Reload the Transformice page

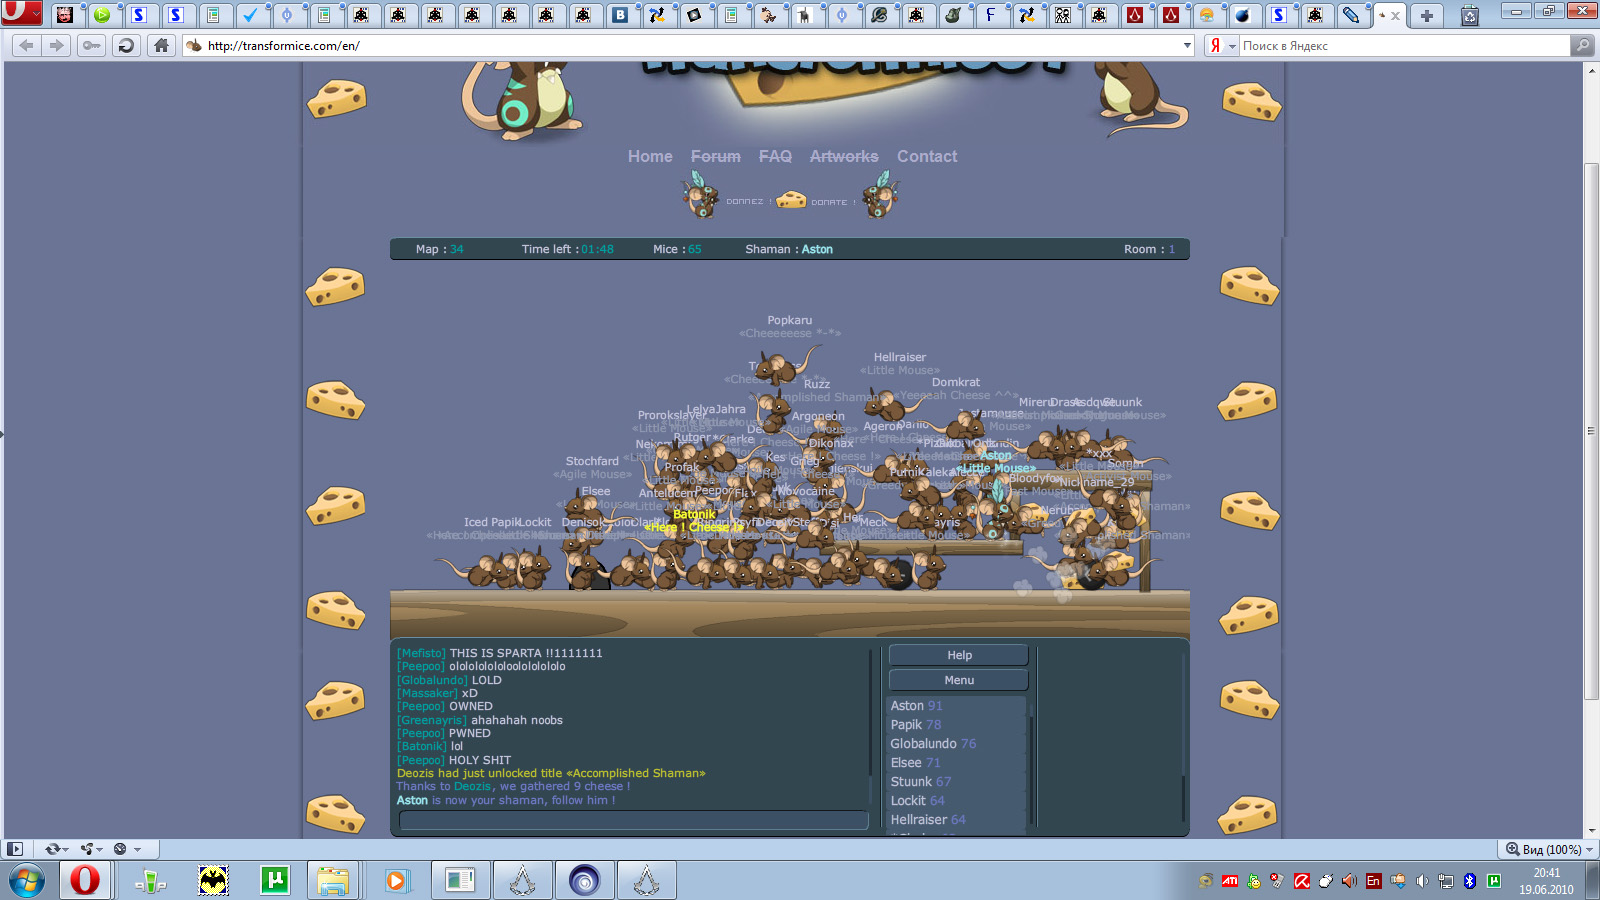[x=126, y=45]
